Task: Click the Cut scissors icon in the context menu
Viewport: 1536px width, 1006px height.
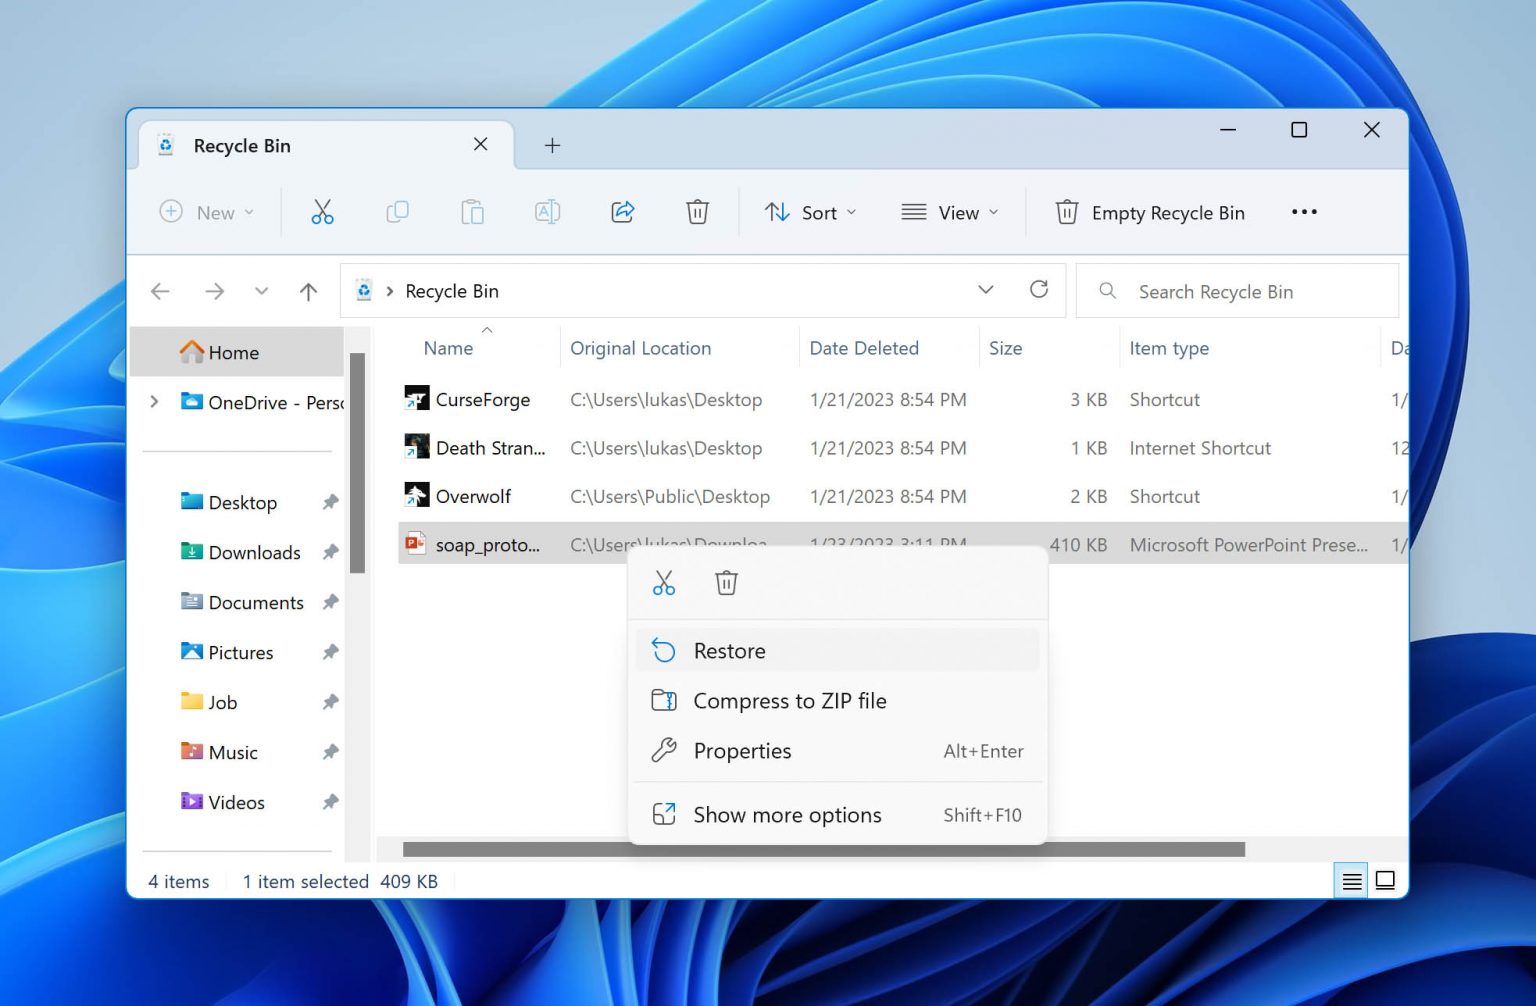Action: click(x=663, y=582)
